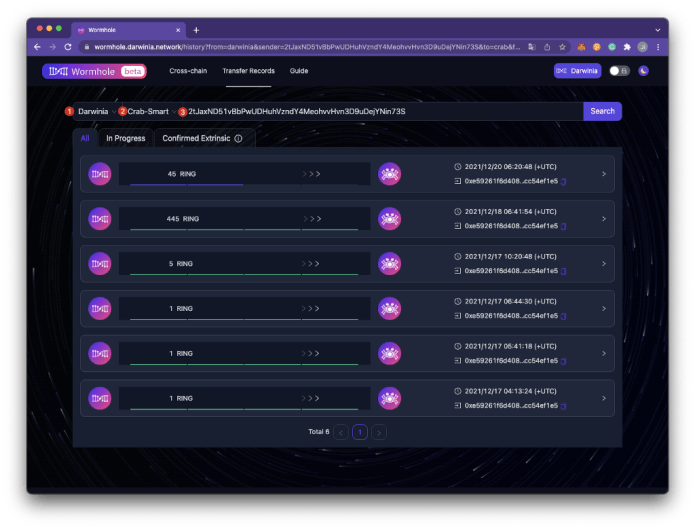The width and height of the screenshot is (695, 529).
Task: Toggle the testnet switch in header
Action: coord(619,71)
